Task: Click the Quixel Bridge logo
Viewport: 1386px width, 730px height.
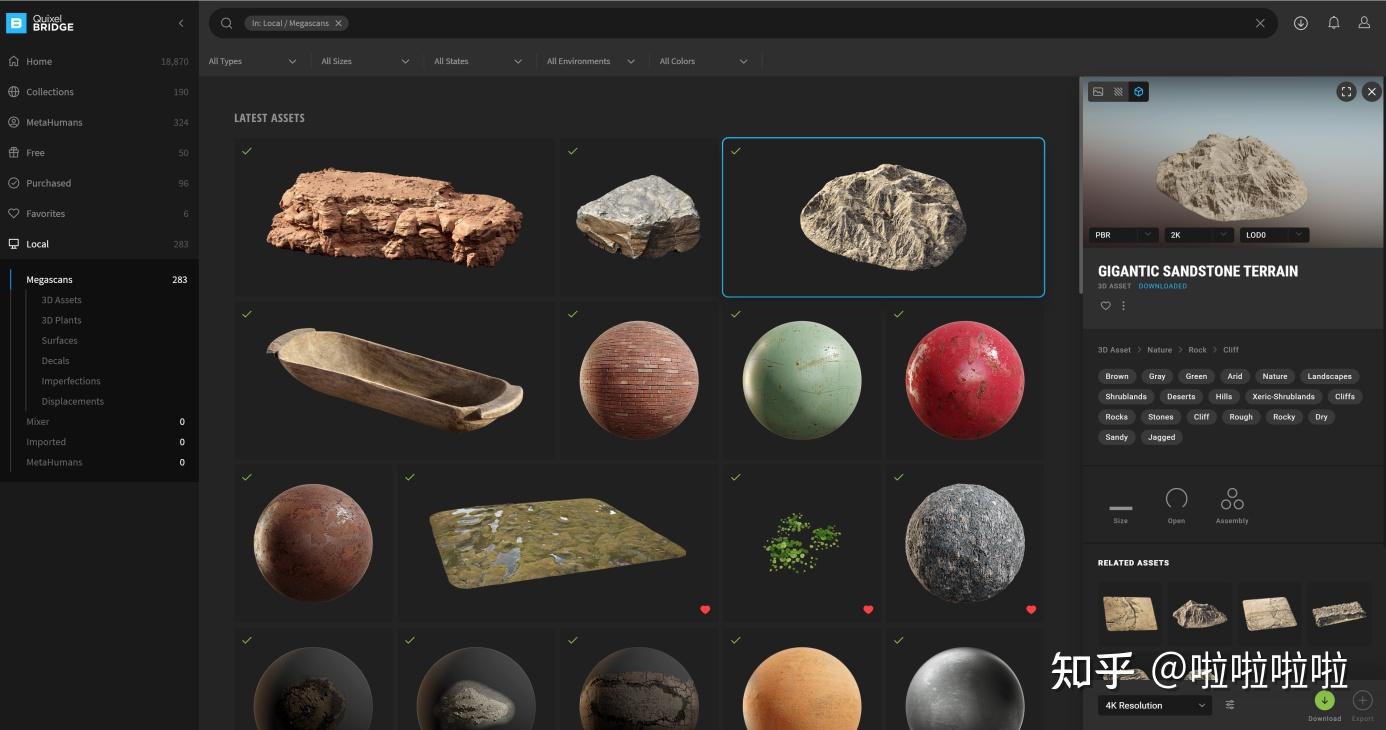Action: pyautogui.click(x=40, y=23)
